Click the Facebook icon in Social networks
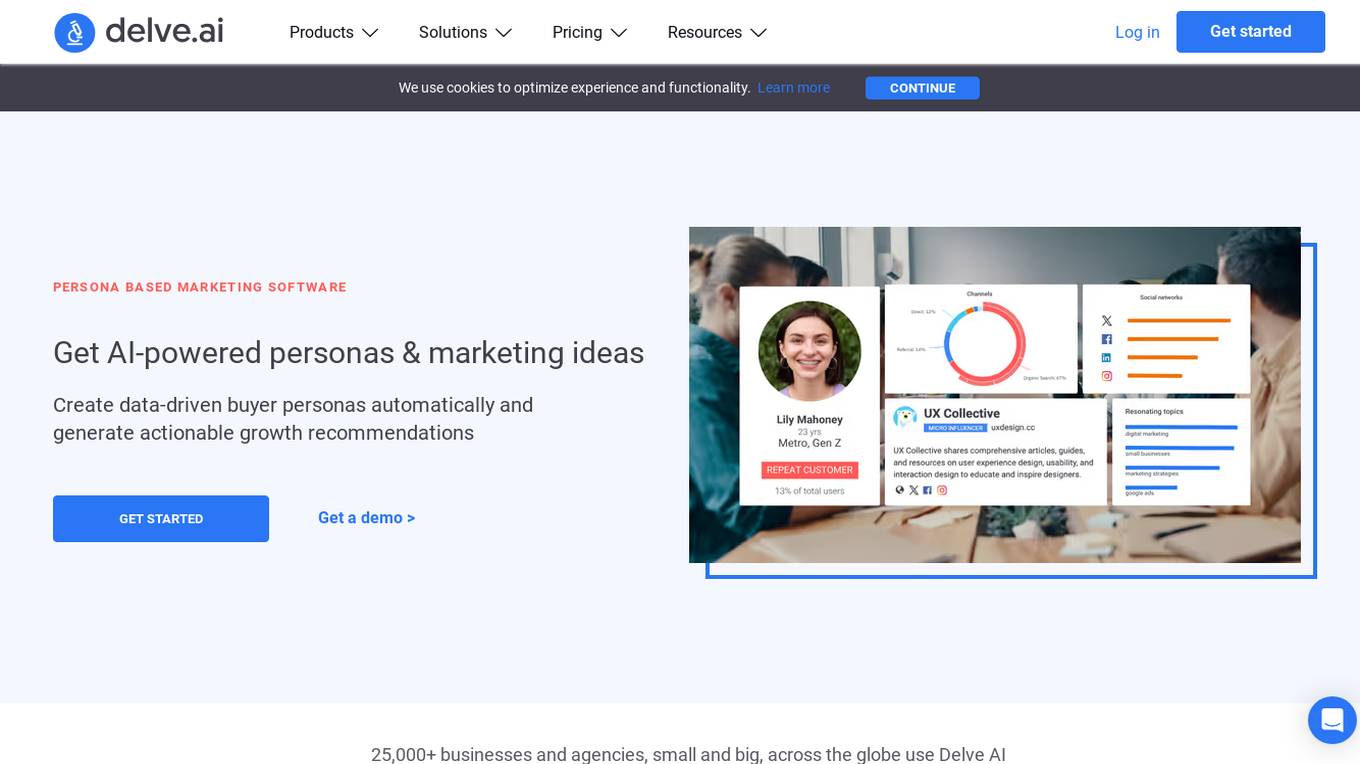 (1107, 340)
